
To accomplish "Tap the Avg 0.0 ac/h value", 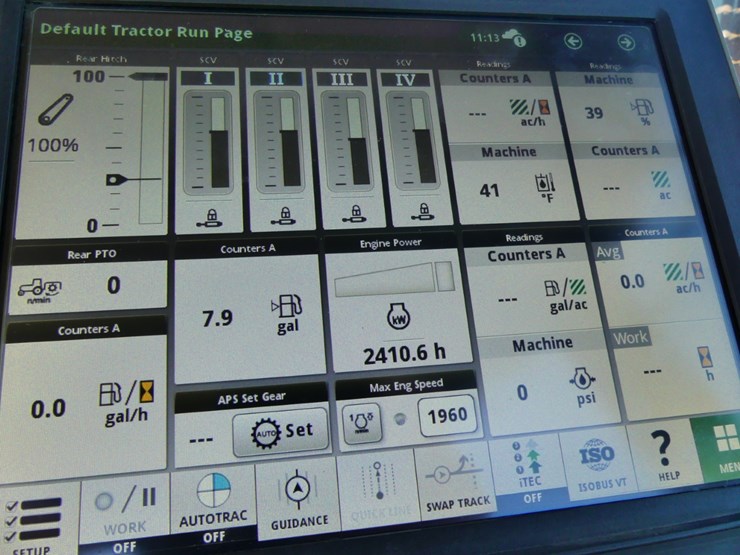I will pos(632,282).
